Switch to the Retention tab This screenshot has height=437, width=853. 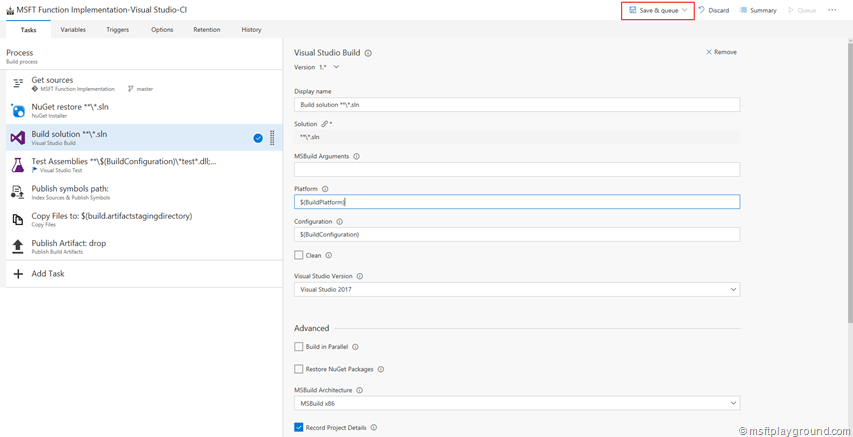coord(207,29)
